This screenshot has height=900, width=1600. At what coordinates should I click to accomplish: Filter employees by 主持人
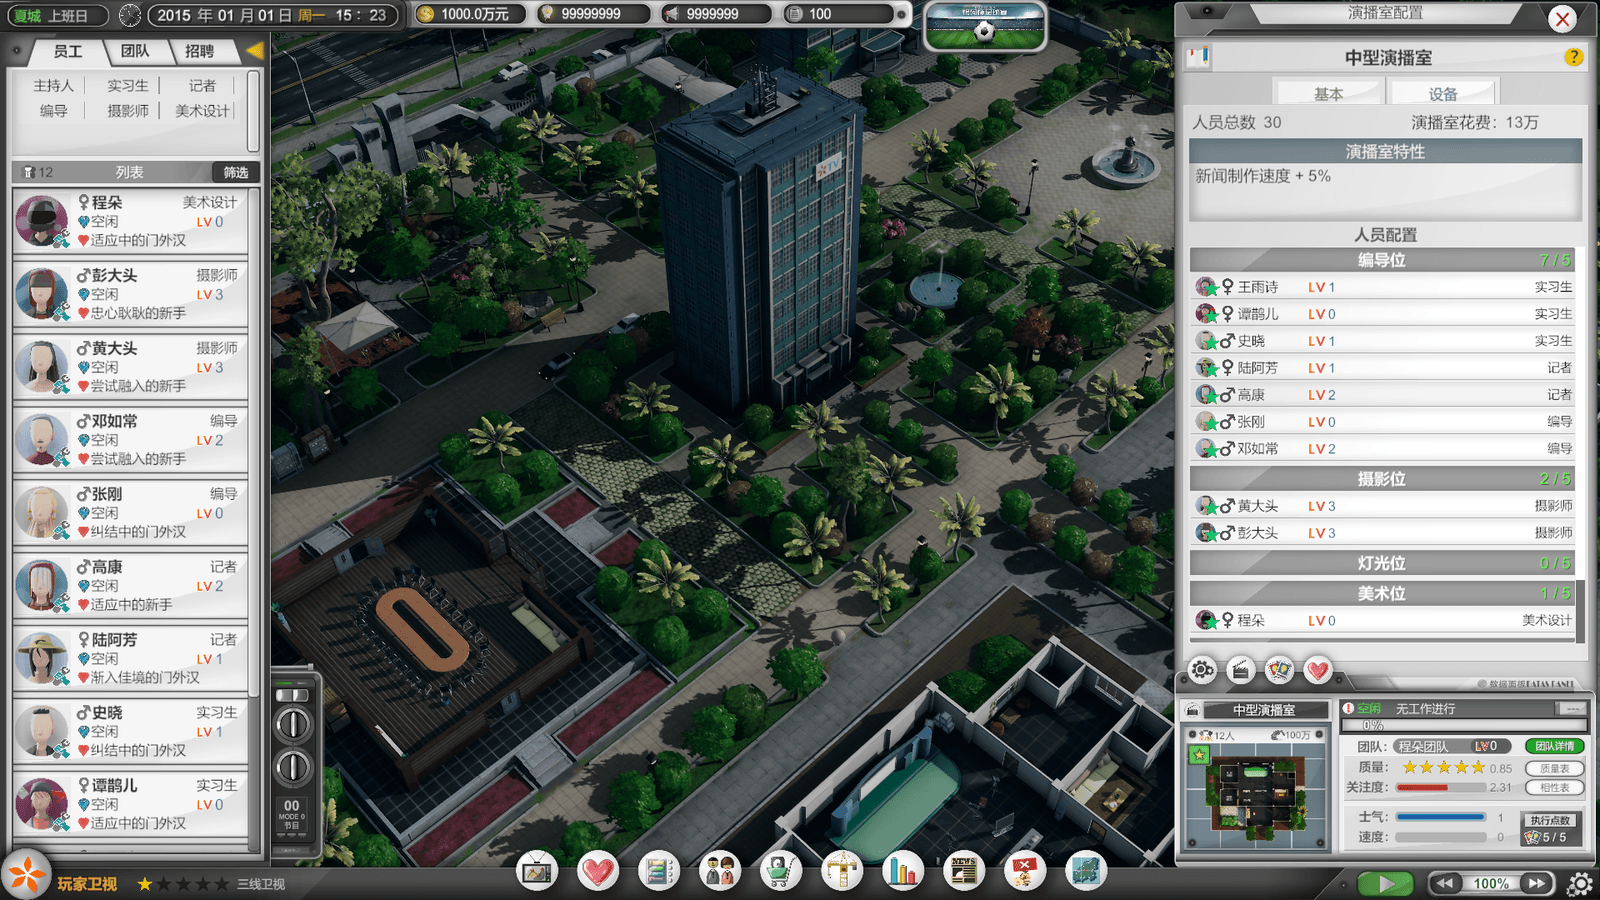click(54, 85)
